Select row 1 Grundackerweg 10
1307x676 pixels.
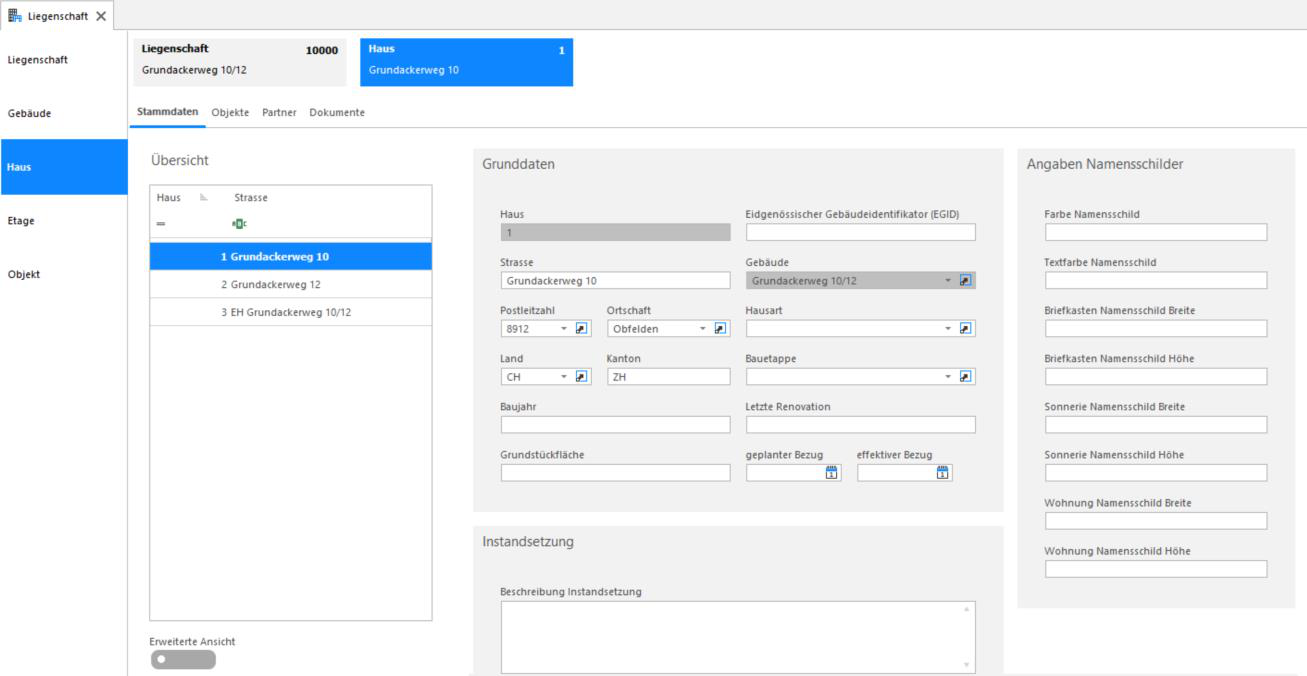(x=291, y=256)
